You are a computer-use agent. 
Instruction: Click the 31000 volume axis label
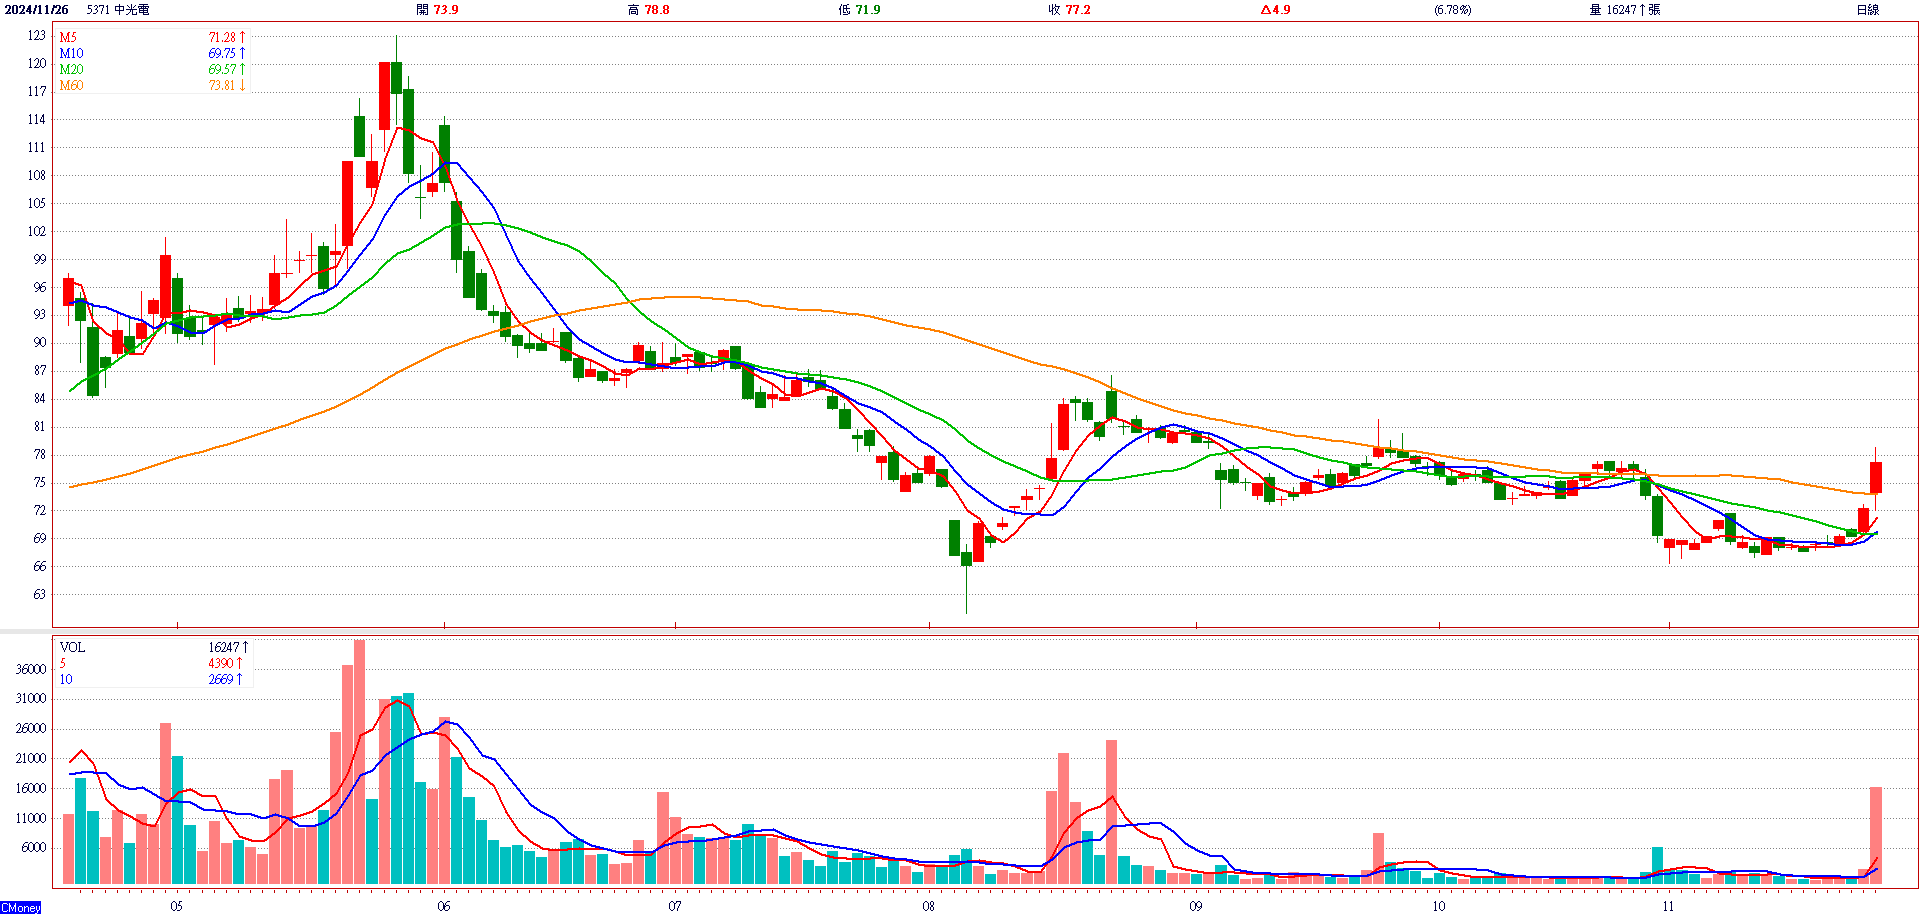pos(31,699)
